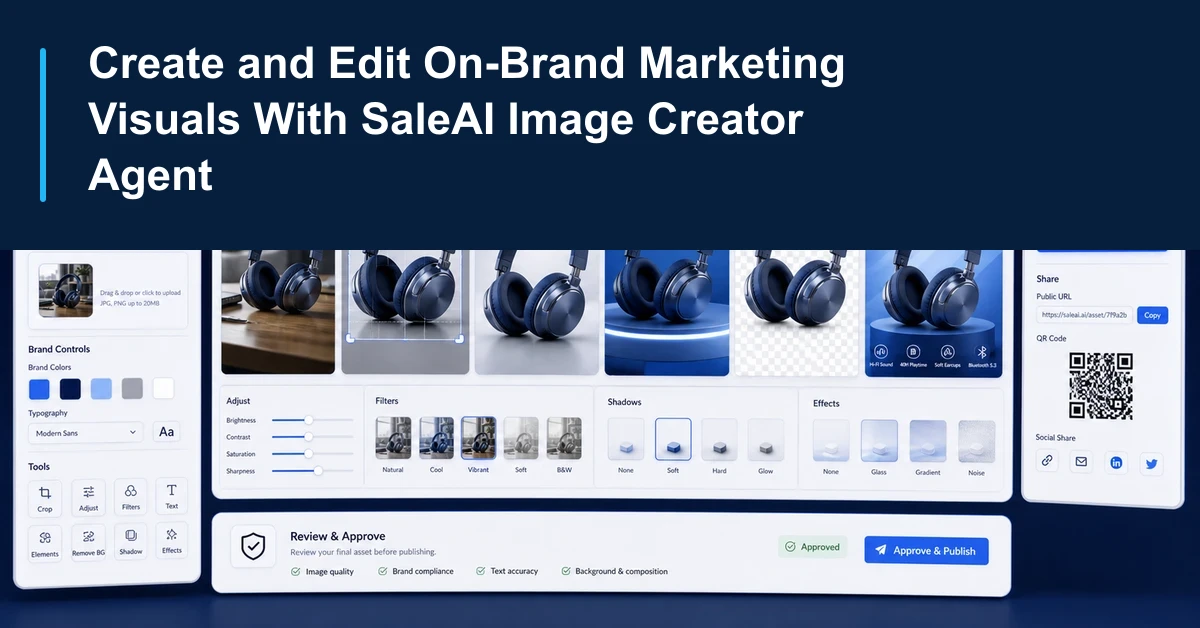Open the Modern Sans typography dropdown

pyautogui.click(x=86, y=433)
